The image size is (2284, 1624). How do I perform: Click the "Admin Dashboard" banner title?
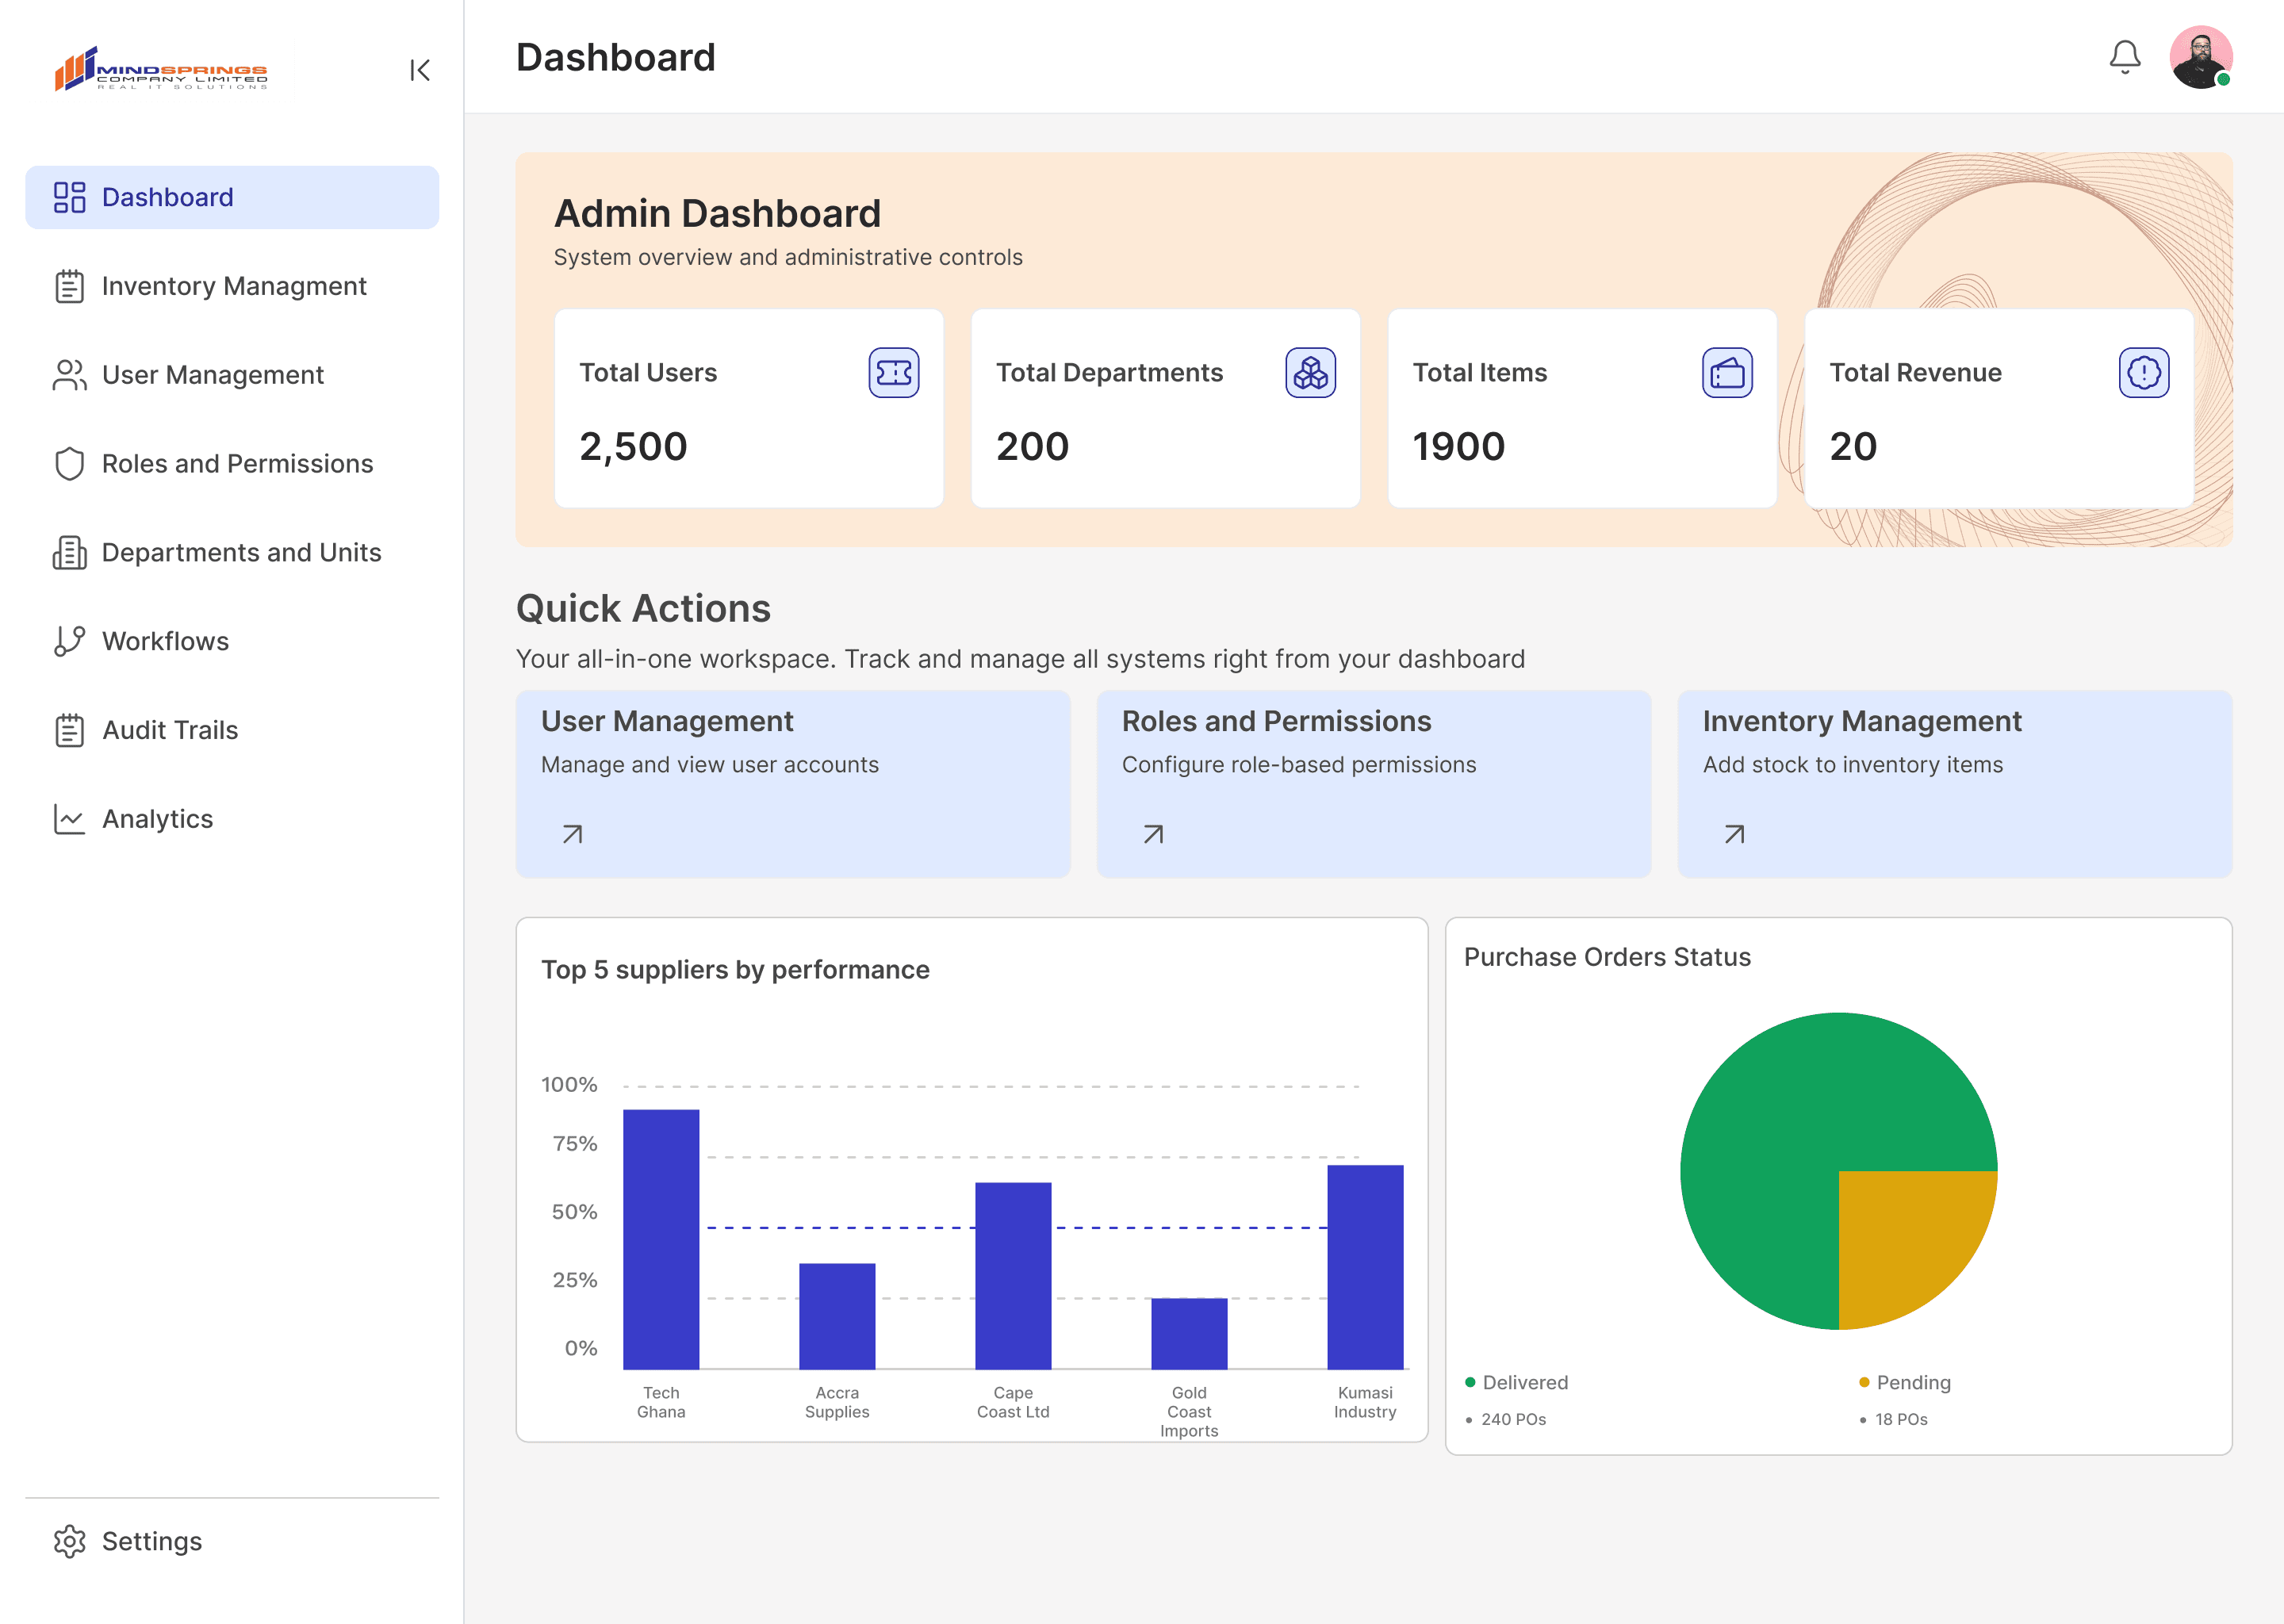[717, 213]
